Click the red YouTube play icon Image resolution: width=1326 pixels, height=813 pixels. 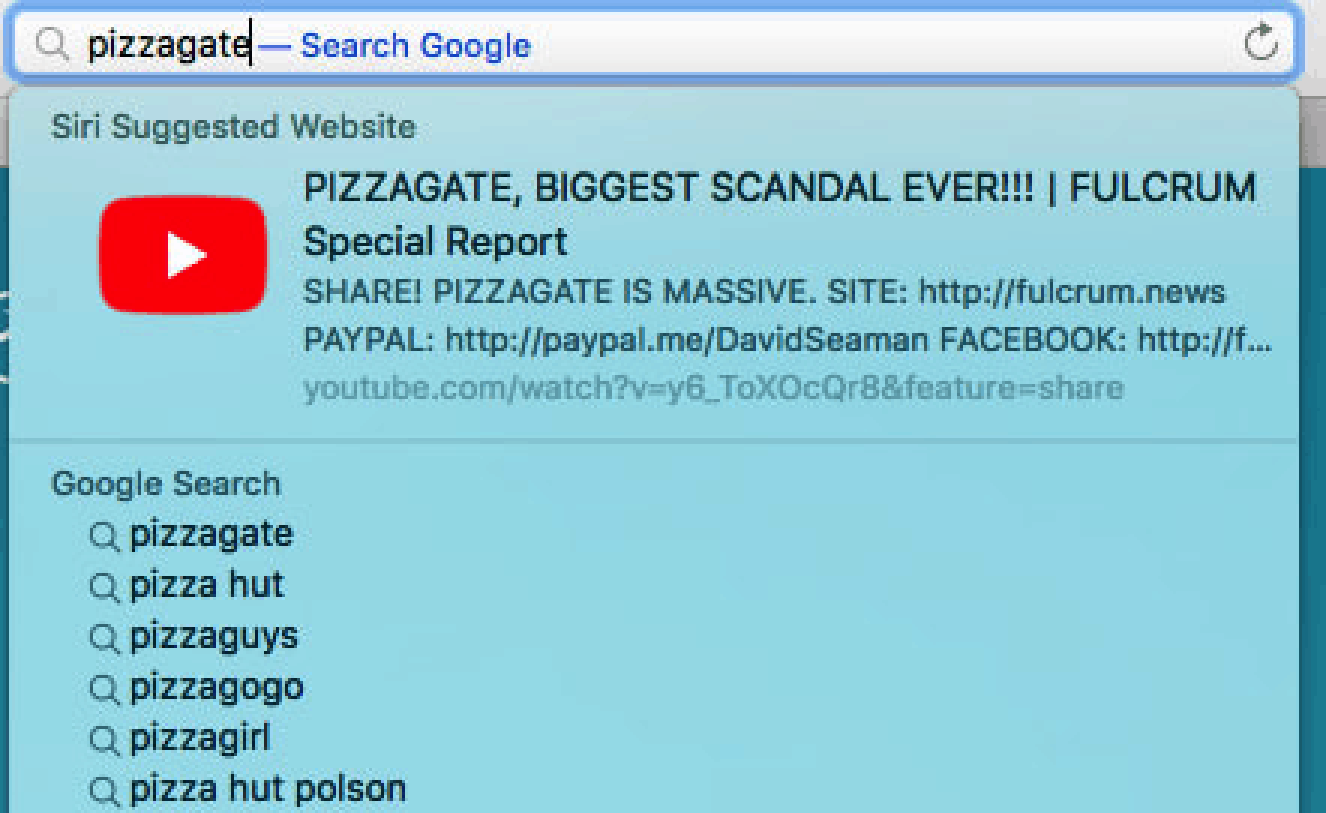click(x=182, y=255)
